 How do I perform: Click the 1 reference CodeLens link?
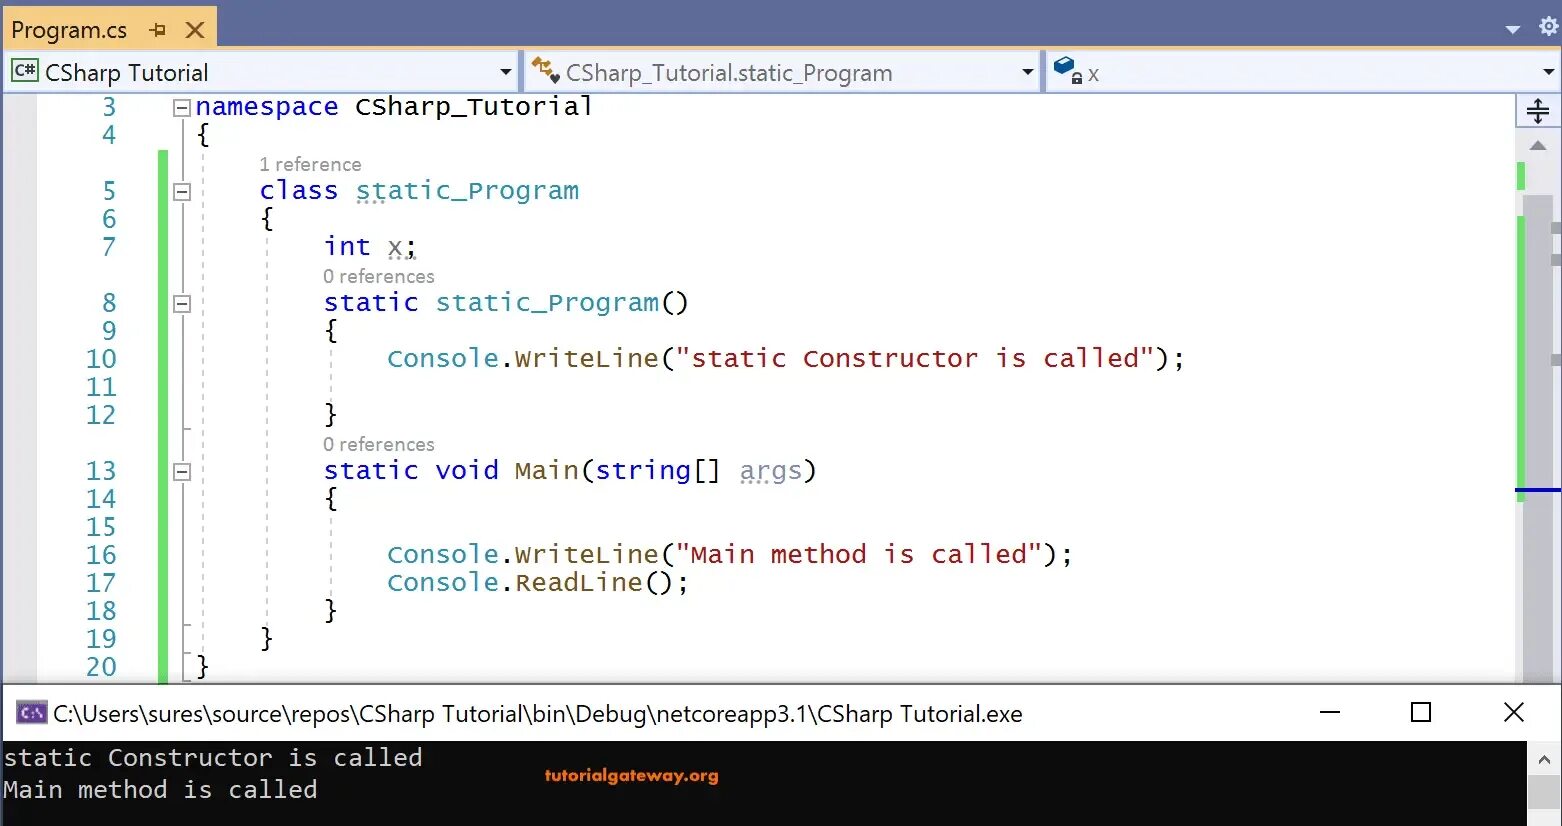tap(310, 163)
